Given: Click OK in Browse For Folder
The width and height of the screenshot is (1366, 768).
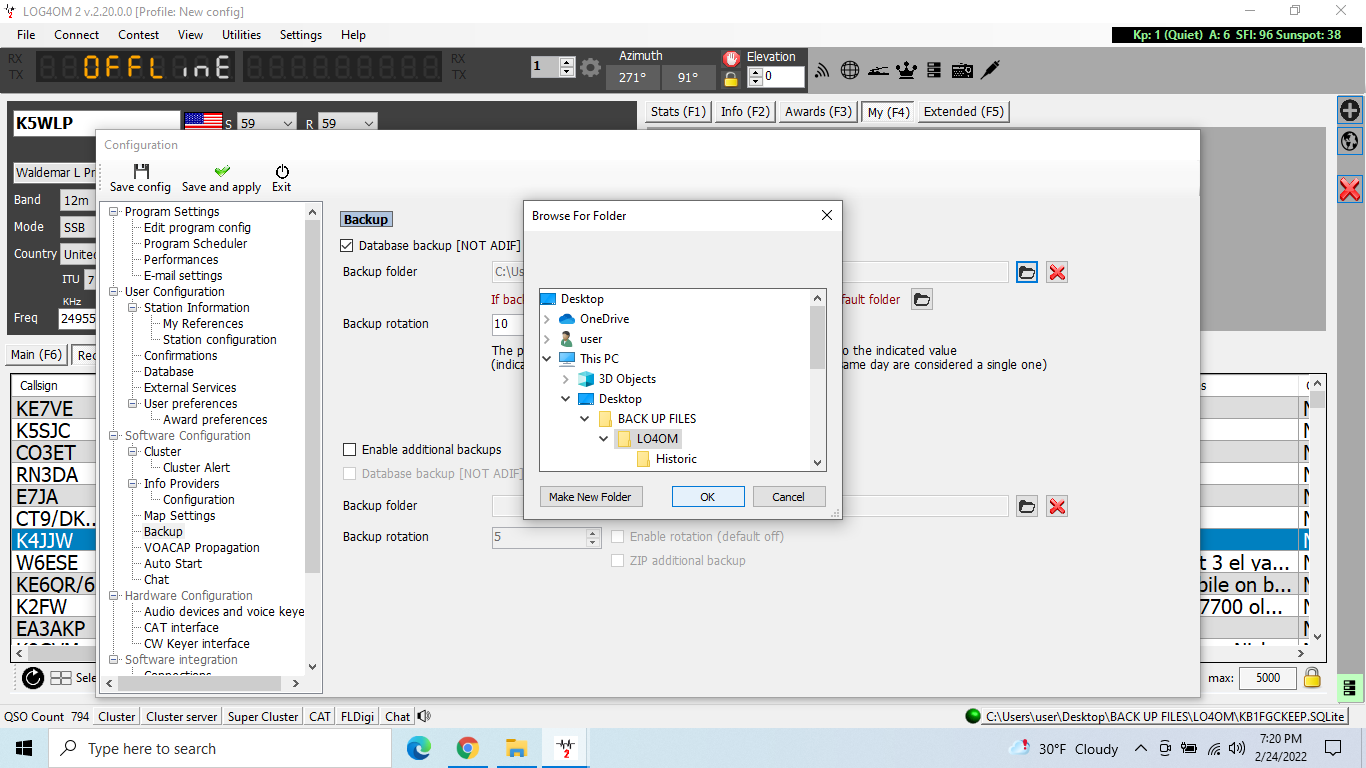Looking at the screenshot, I should (708, 497).
